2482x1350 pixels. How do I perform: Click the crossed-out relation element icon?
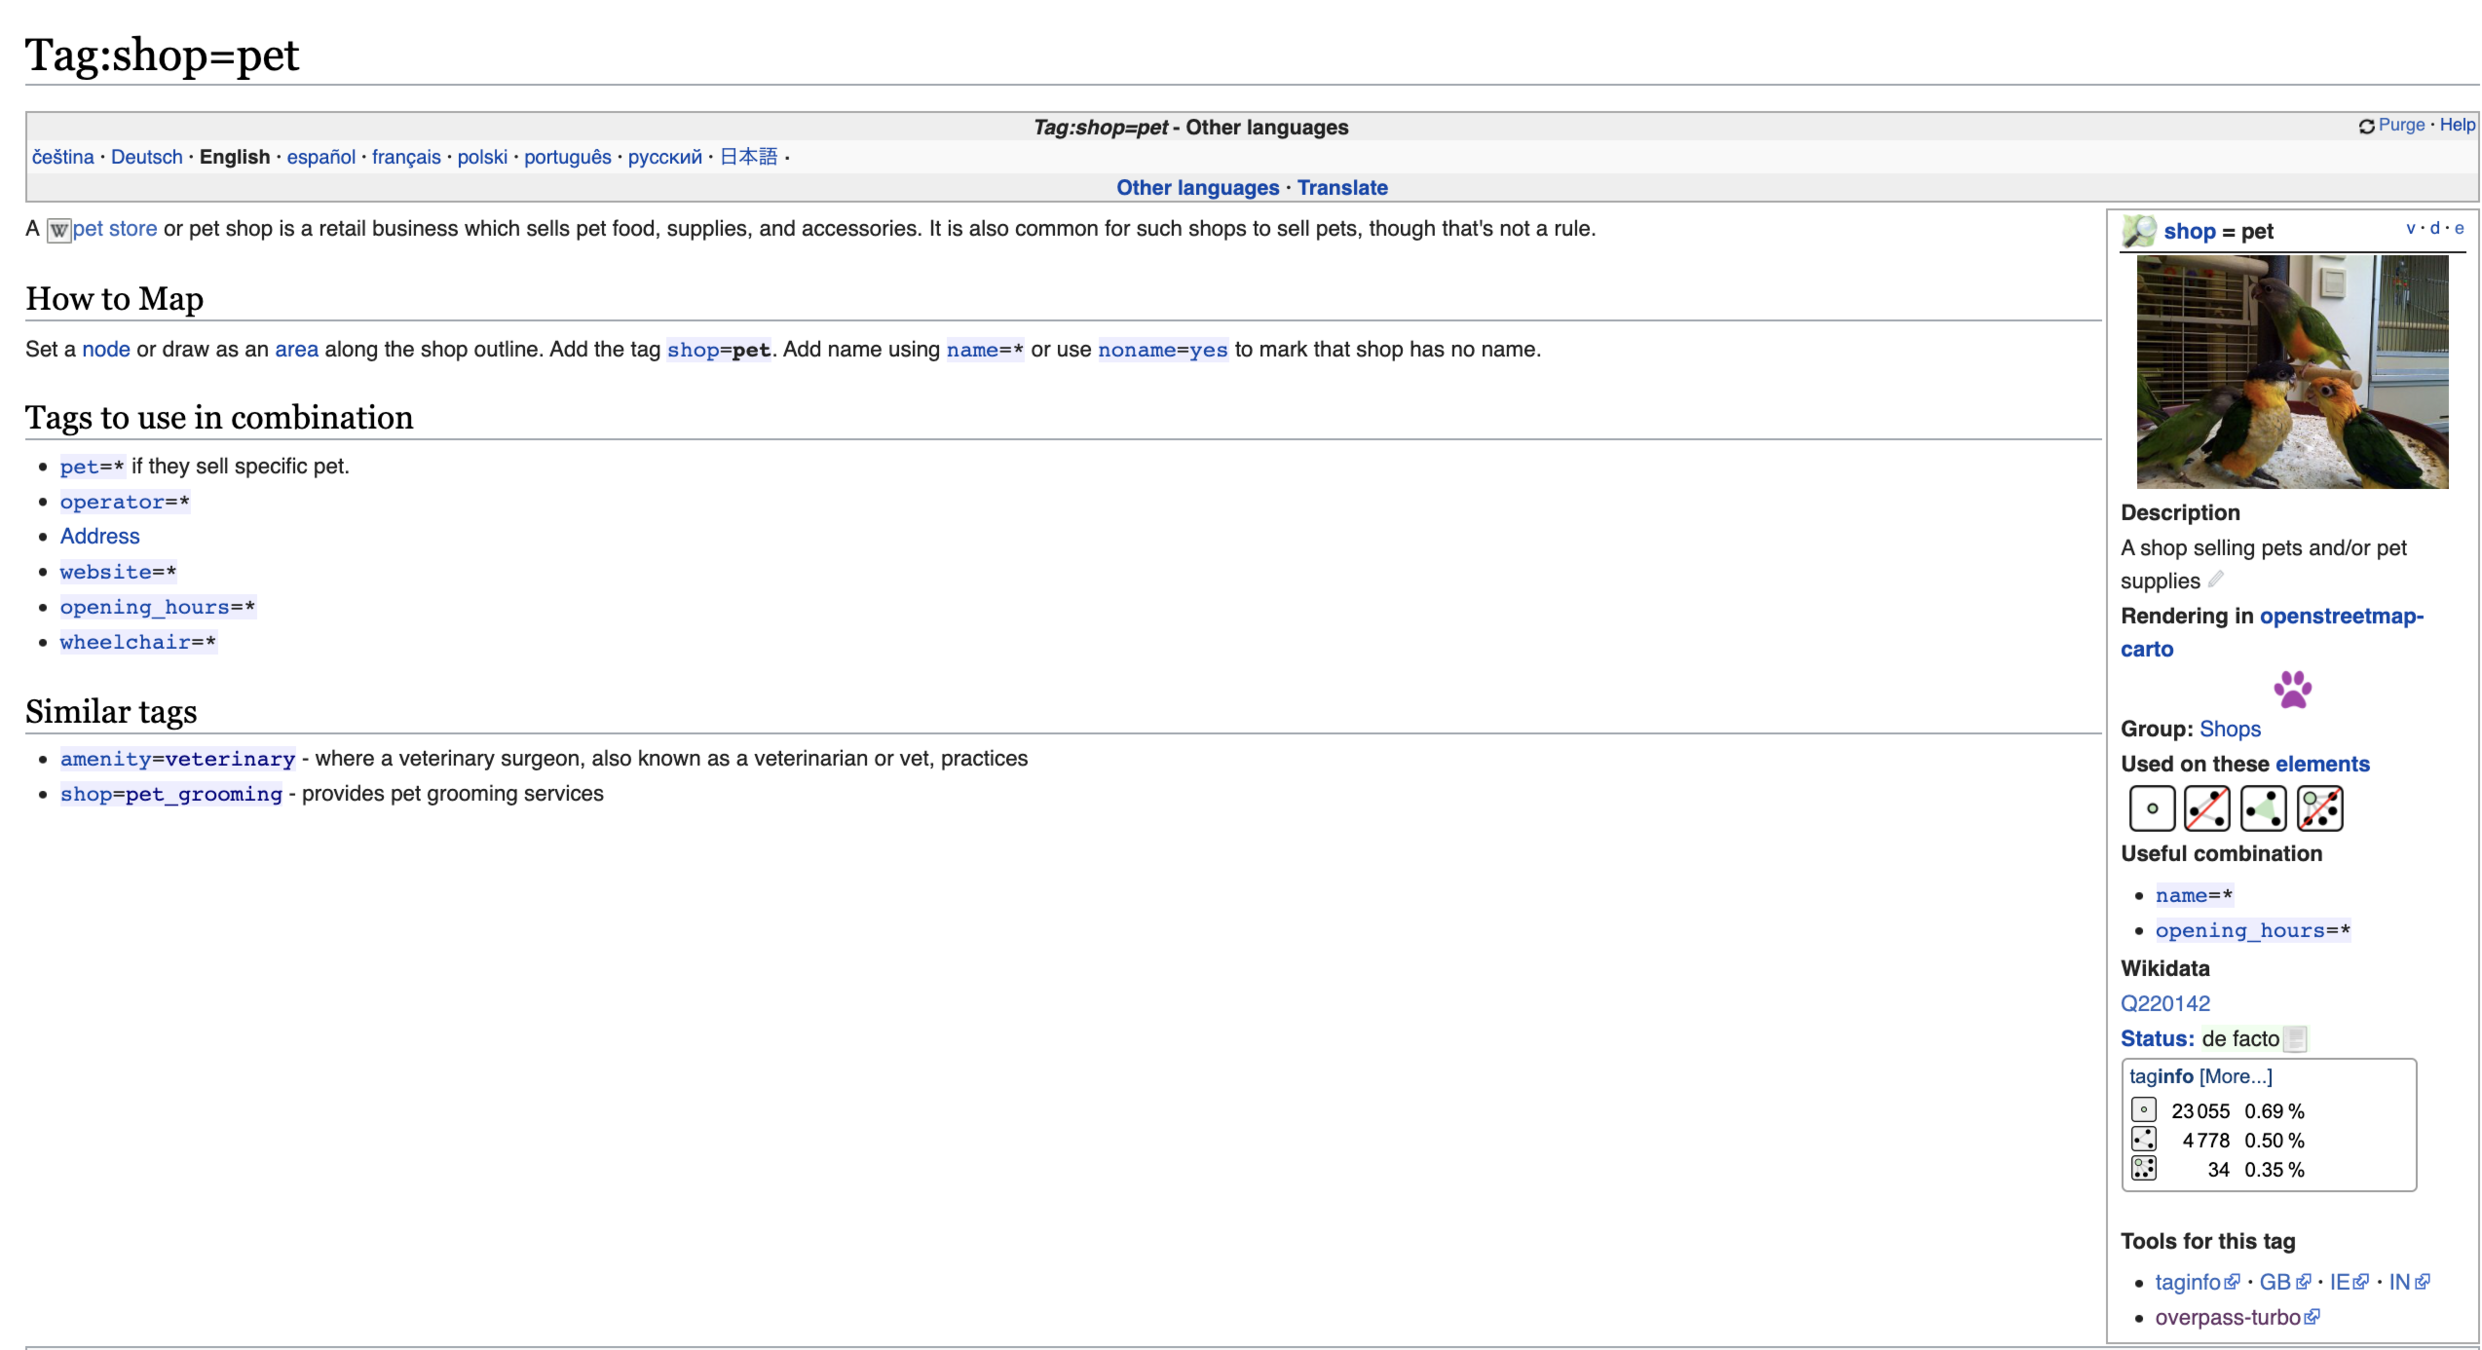tap(2319, 808)
